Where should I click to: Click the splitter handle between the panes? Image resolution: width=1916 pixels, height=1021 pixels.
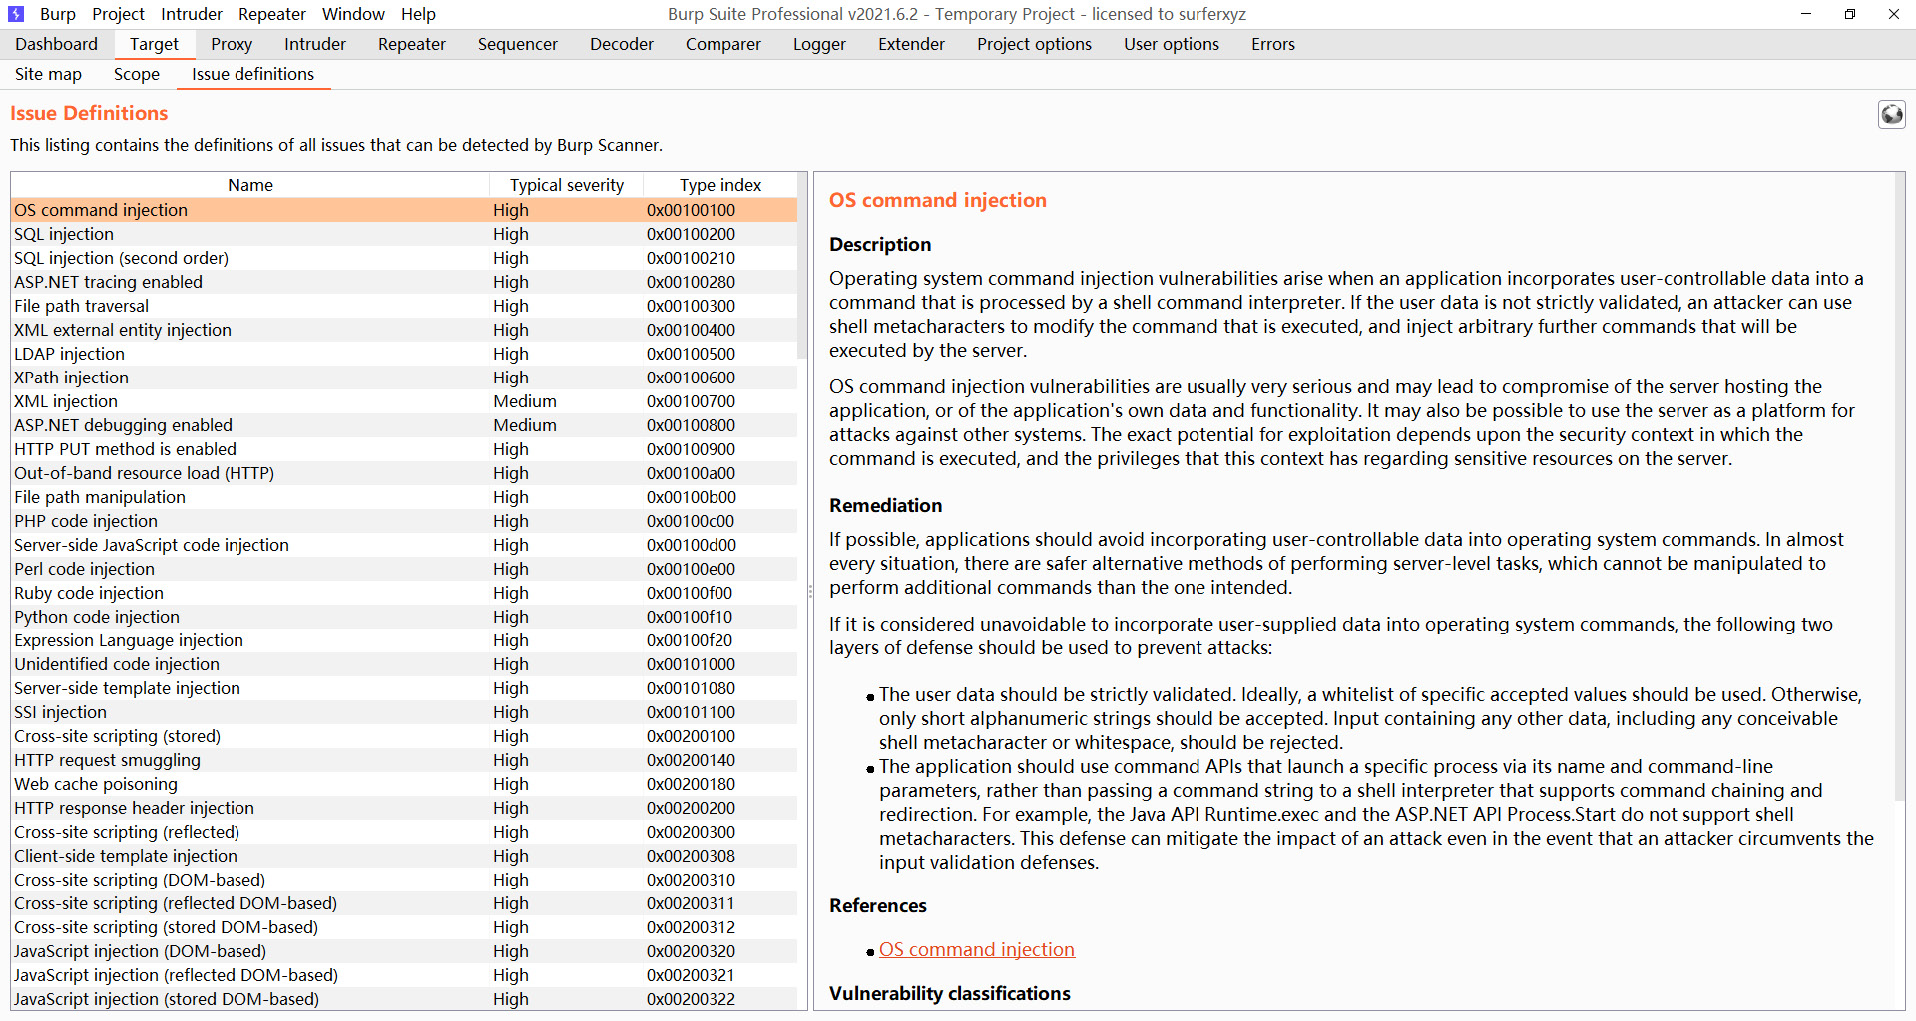[x=810, y=591]
